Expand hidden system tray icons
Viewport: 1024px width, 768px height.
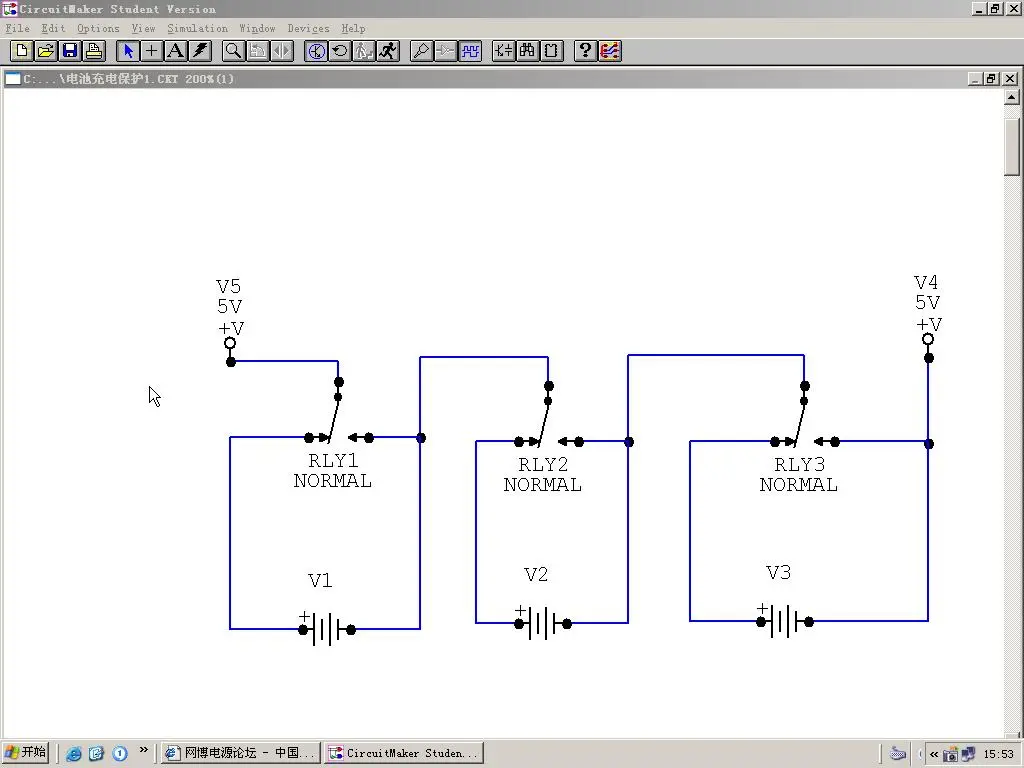point(934,754)
